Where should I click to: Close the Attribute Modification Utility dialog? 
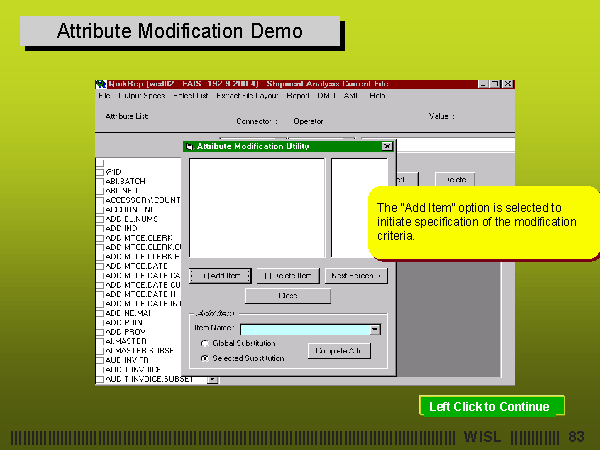click(x=387, y=146)
